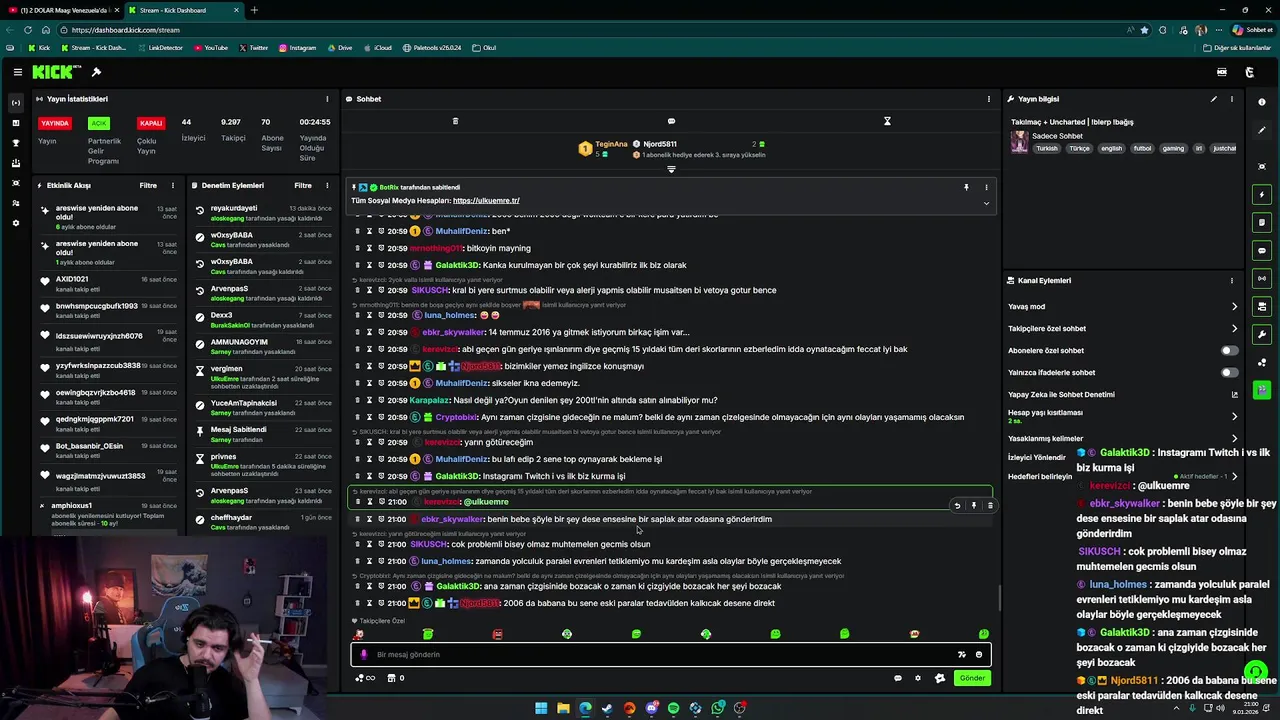The image size is (1280, 720).
Task: Collapse the gift leaderboard arrow
Action: pos(671,169)
